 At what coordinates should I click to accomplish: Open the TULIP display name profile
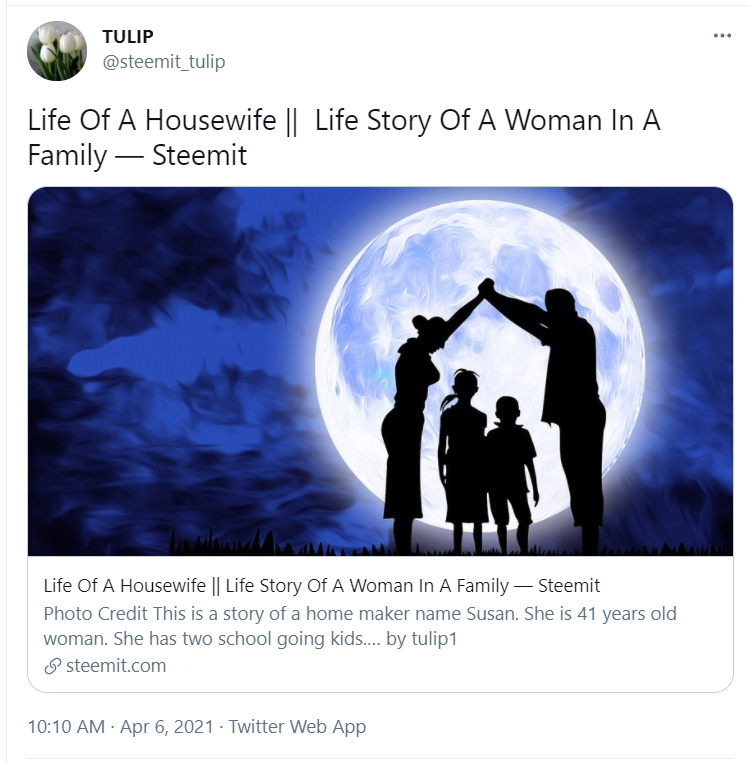click(128, 36)
